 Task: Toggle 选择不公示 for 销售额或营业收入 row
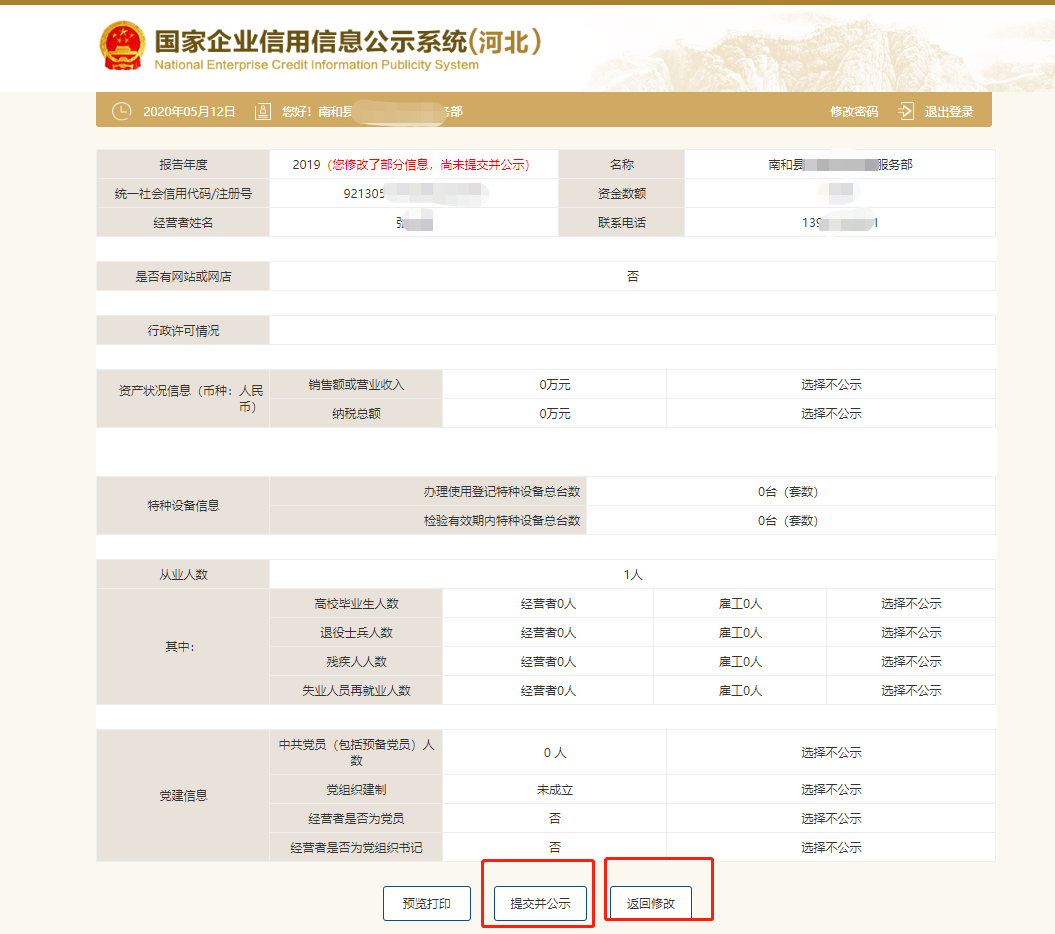point(910,383)
